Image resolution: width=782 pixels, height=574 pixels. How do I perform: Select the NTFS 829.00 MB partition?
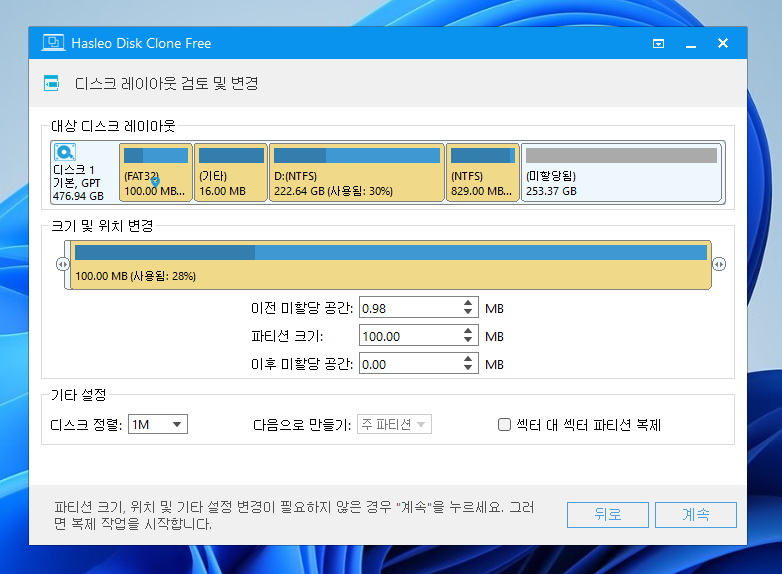point(482,172)
